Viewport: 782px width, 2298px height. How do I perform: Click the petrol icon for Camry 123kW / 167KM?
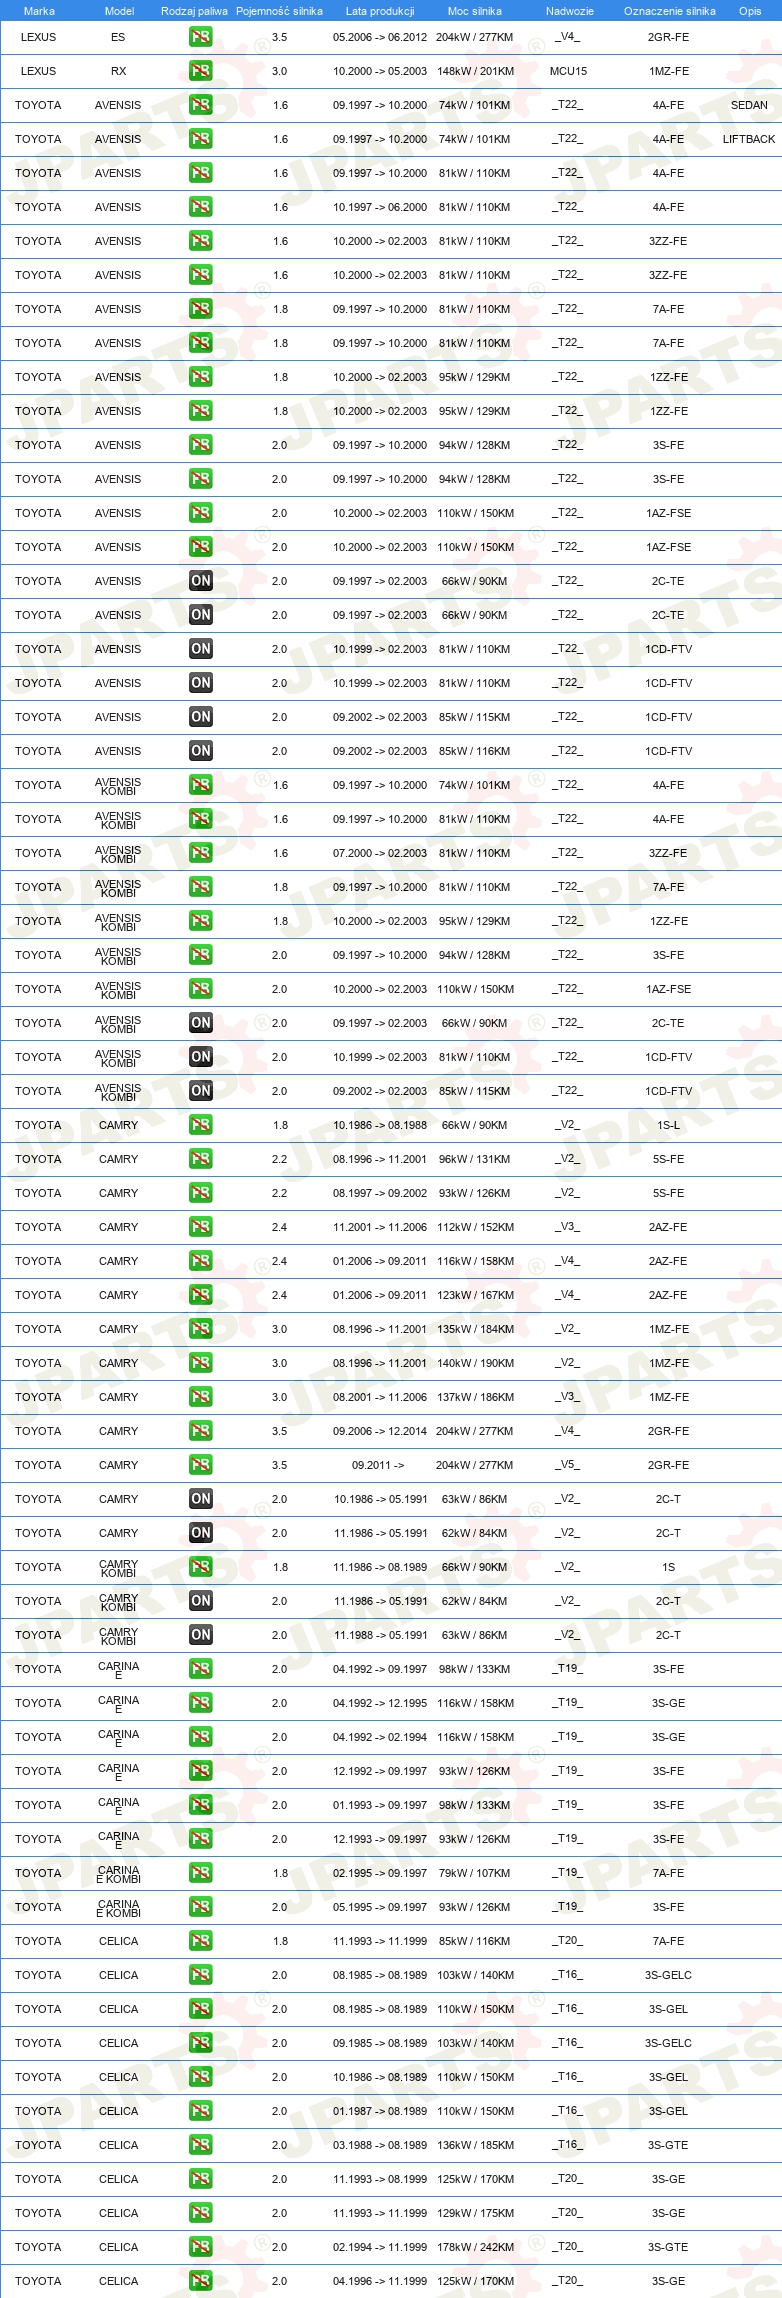pyautogui.click(x=201, y=1295)
